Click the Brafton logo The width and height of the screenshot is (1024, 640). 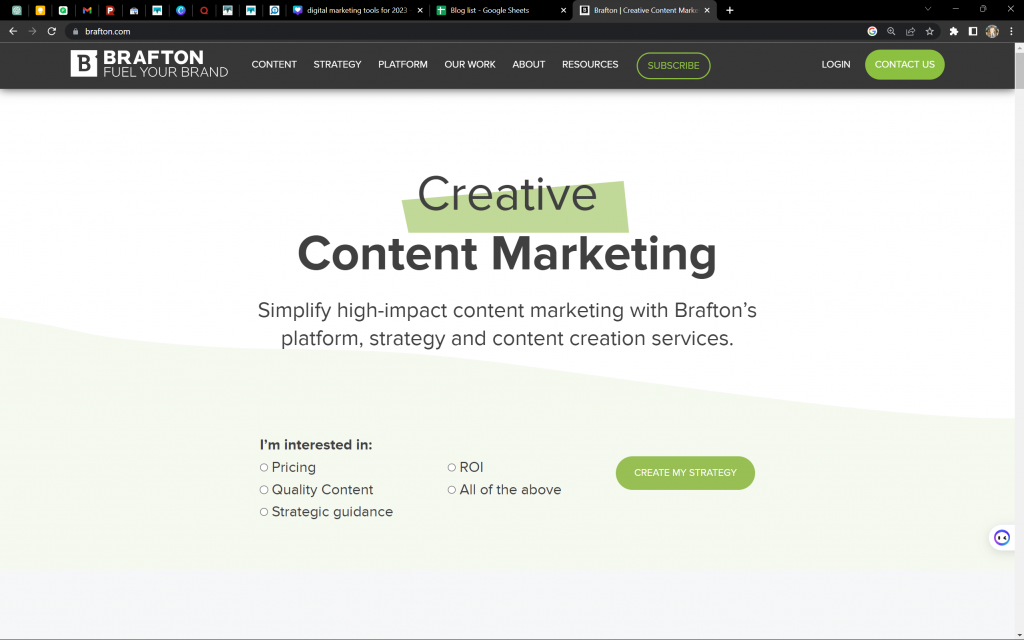click(x=150, y=64)
